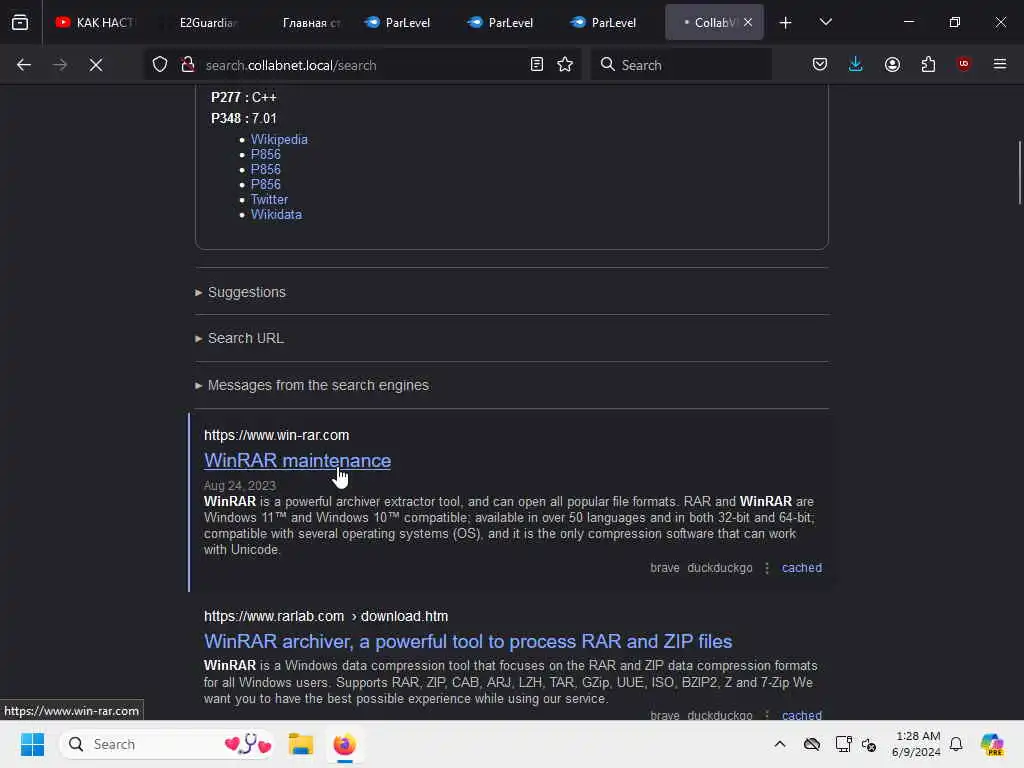Close the CollabV tab

click(x=748, y=22)
